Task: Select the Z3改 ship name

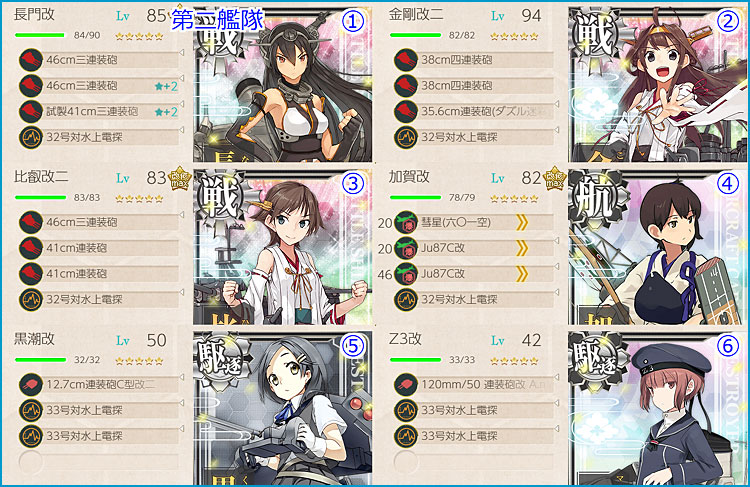Action: click(x=405, y=339)
